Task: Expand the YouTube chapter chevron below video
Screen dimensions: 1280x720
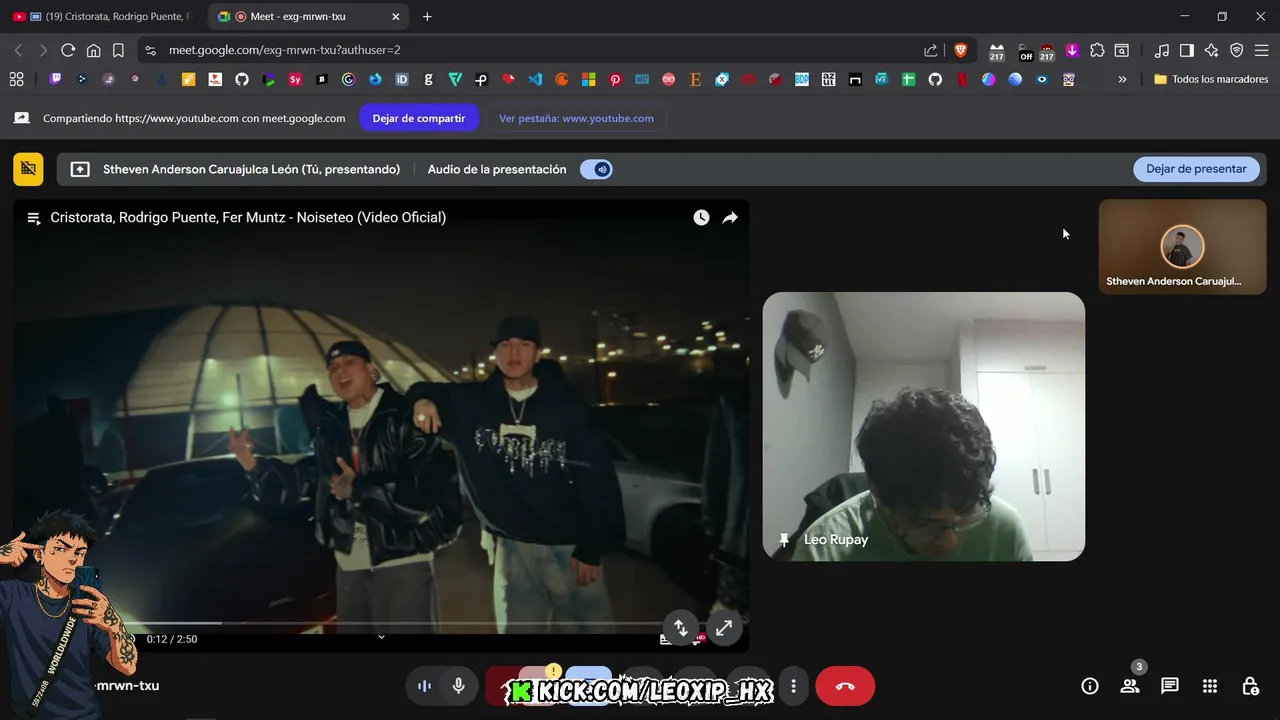Action: 381,637
